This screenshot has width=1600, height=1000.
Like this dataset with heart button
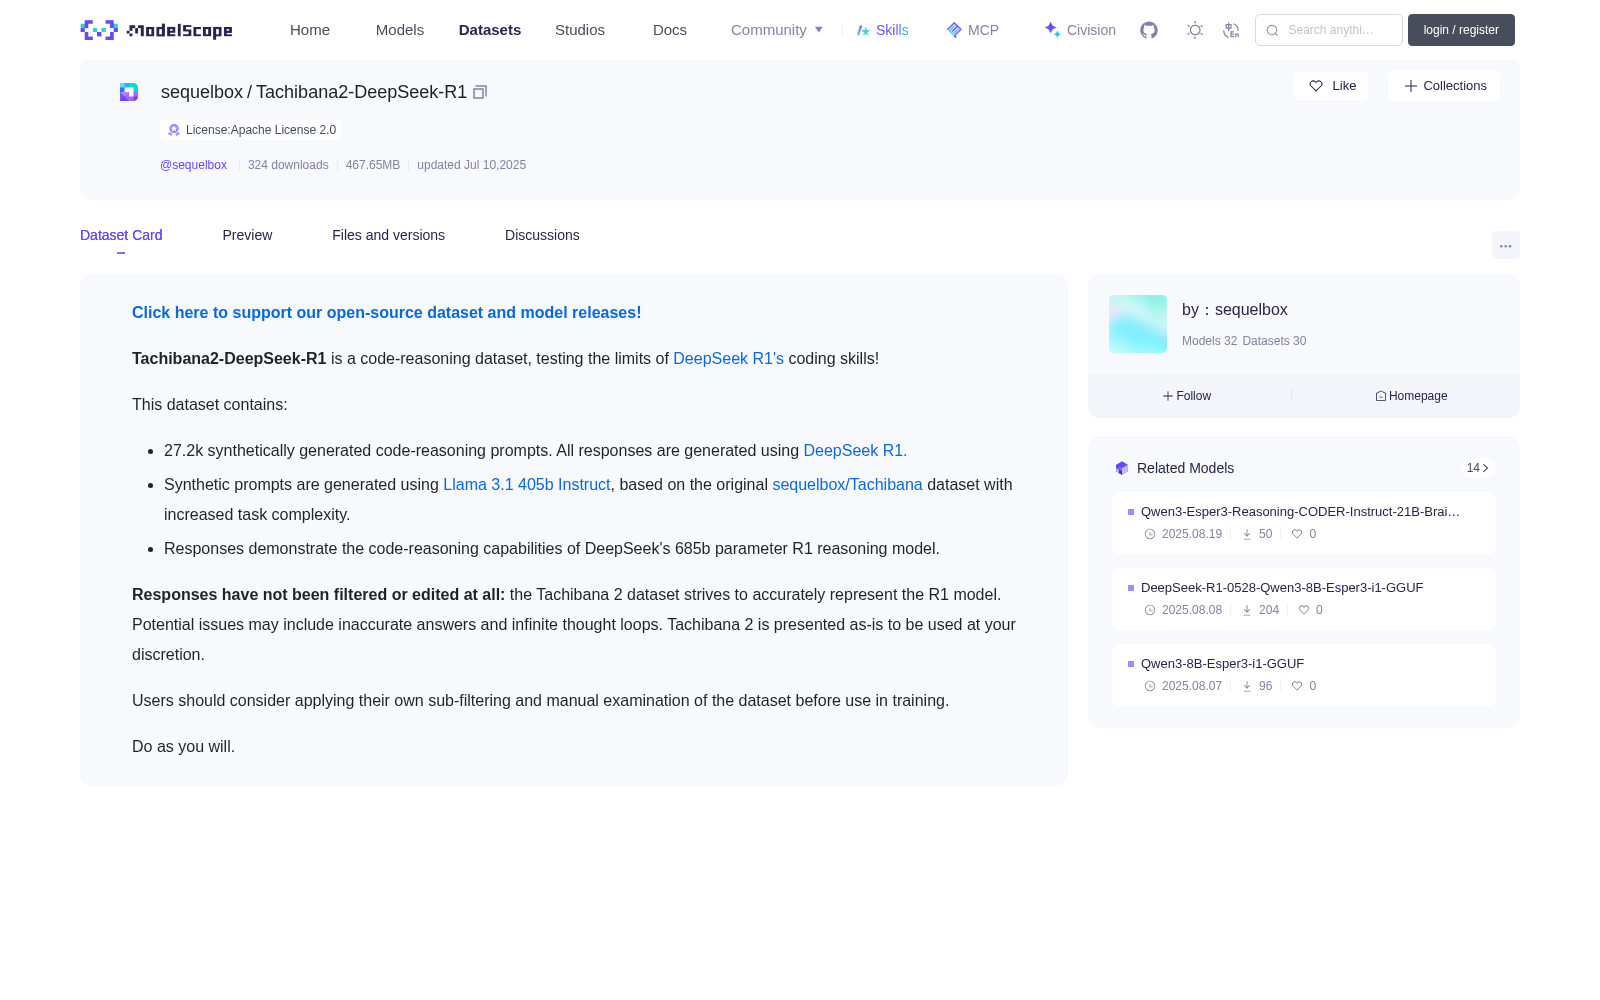point(1331,86)
